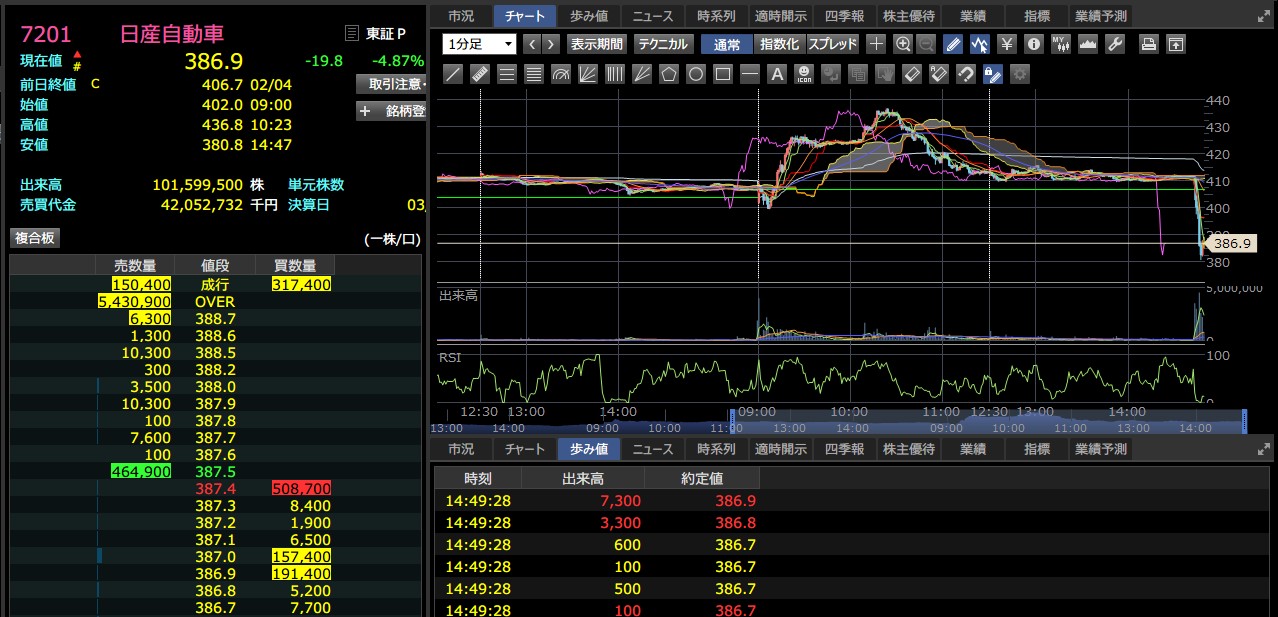Select the Gann fan drawing tool
This screenshot has height=617, width=1278.
pyautogui.click(x=588, y=74)
